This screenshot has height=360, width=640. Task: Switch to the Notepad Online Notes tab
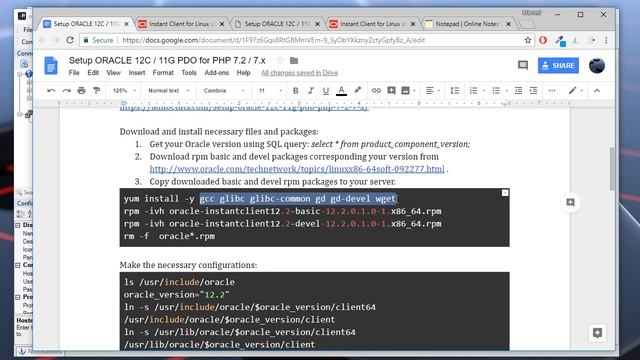(467, 24)
